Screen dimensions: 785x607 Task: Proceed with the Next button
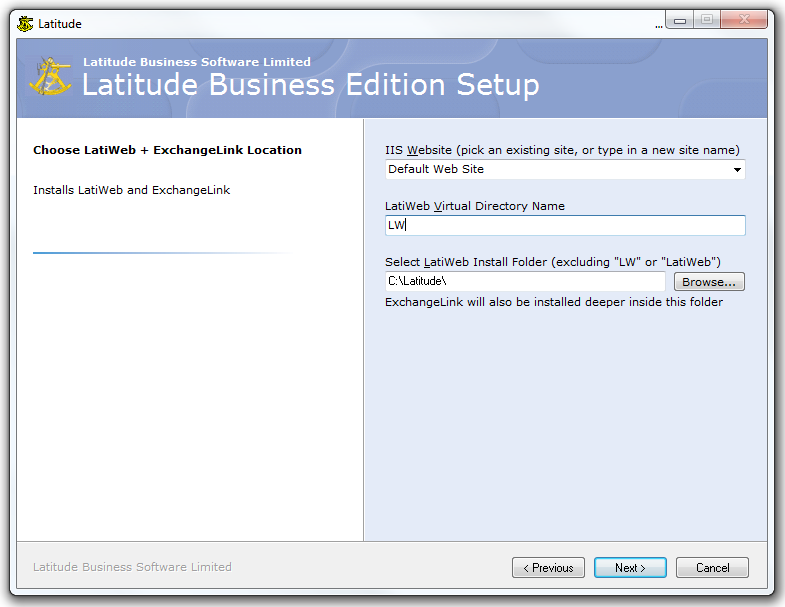pos(630,568)
